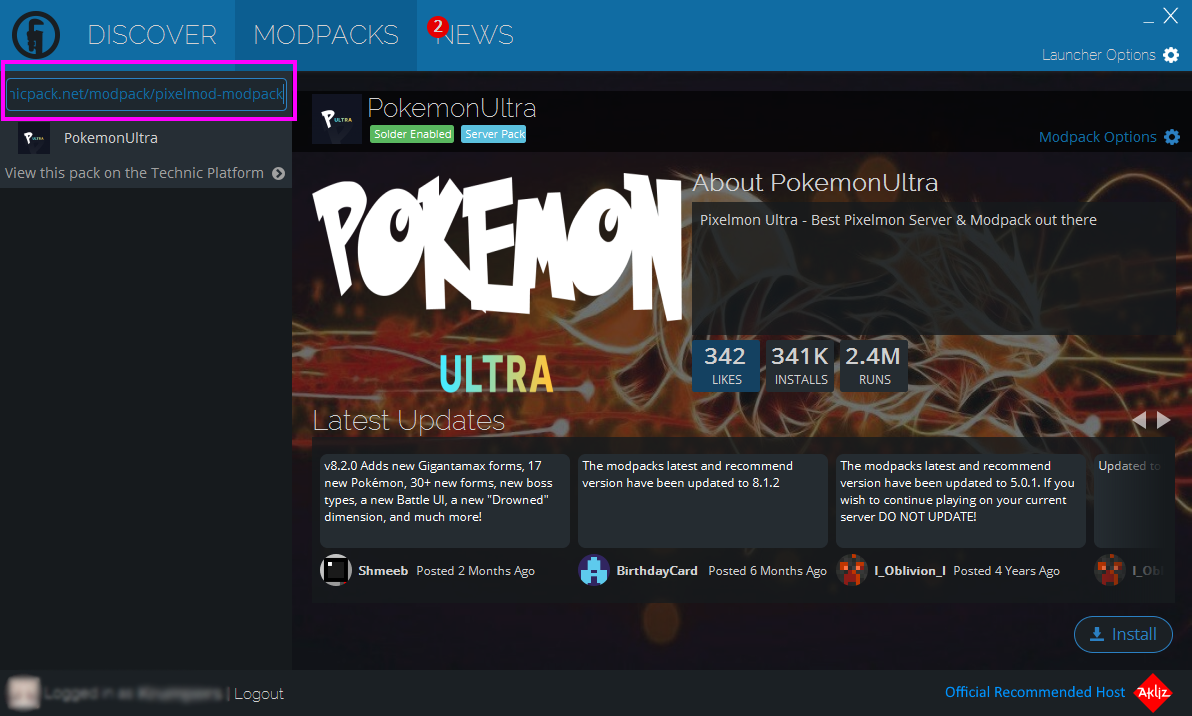
Task: Click I_Oblivion_'s avatar icon
Action: click(851, 570)
